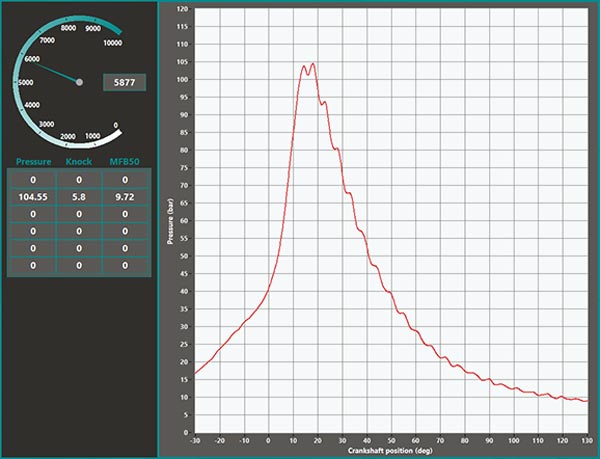Click the 9.72 MFB50 value cell
The width and height of the screenshot is (600, 459).
tap(125, 198)
